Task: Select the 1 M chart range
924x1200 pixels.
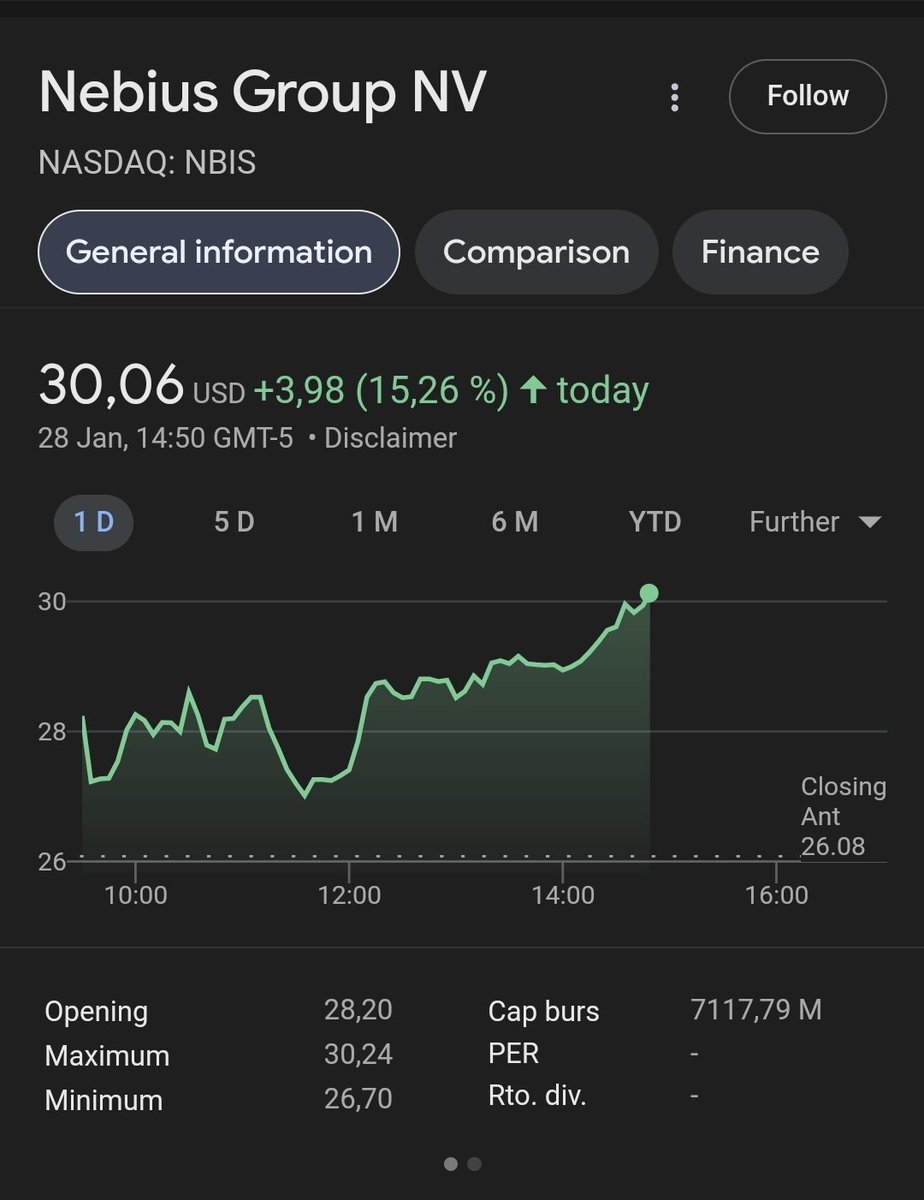Action: [374, 522]
